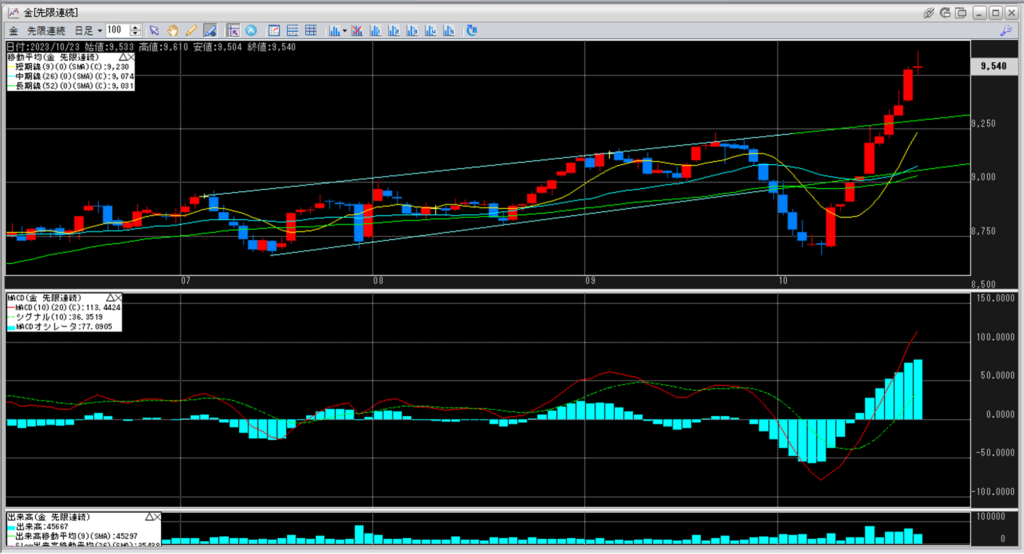This screenshot has height=554, width=1024.
Task: Close the 出来高 volume legend panel
Action: pyautogui.click(x=156, y=517)
